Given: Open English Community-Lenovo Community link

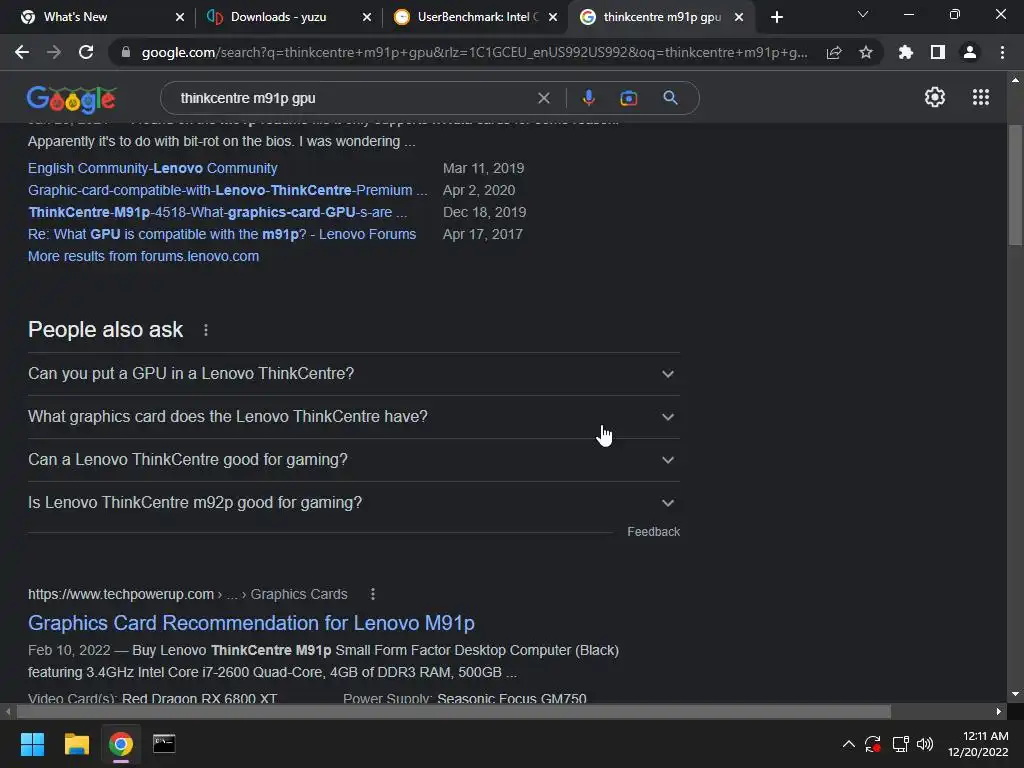Looking at the screenshot, I should coord(152,168).
